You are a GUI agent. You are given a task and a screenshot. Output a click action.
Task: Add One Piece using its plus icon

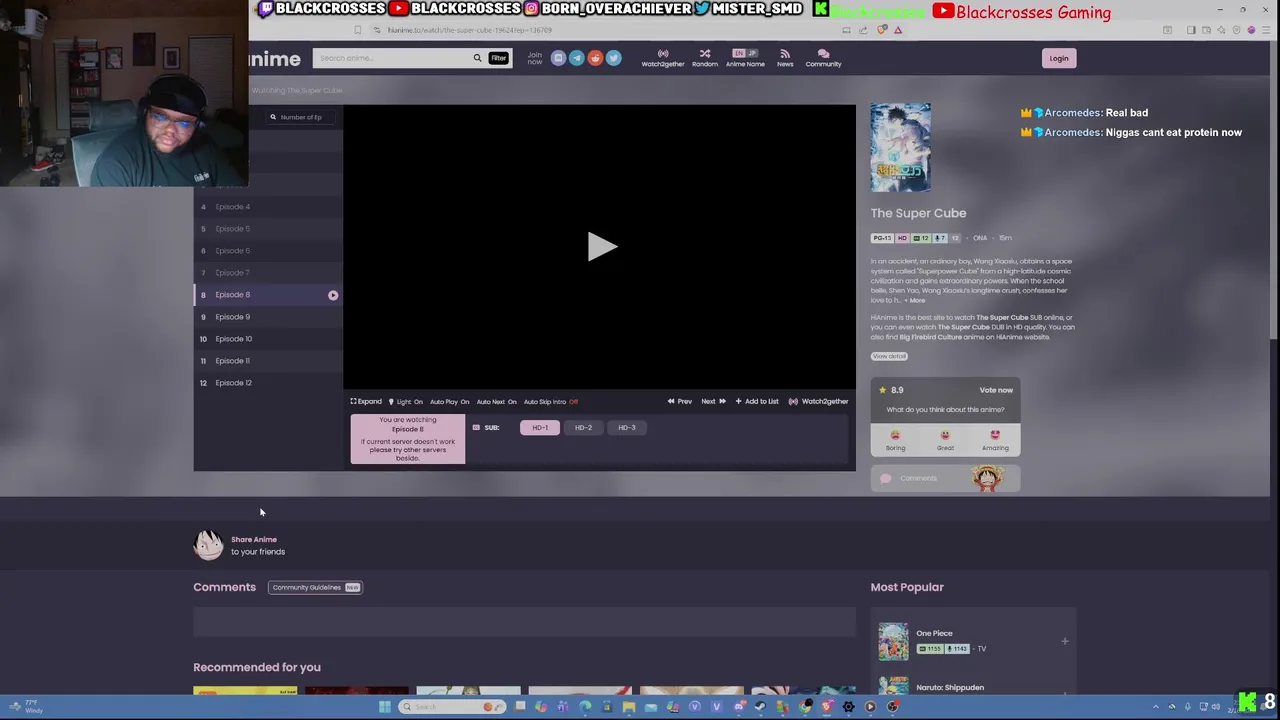point(1065,641)
